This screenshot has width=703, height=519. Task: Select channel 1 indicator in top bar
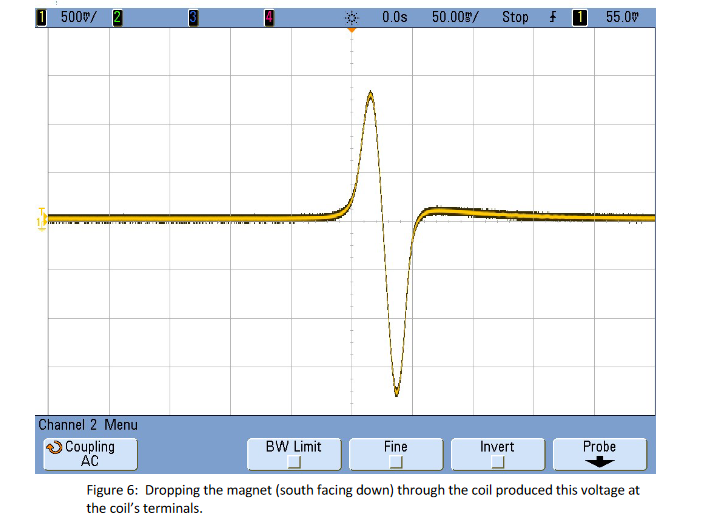click(41, 18)
